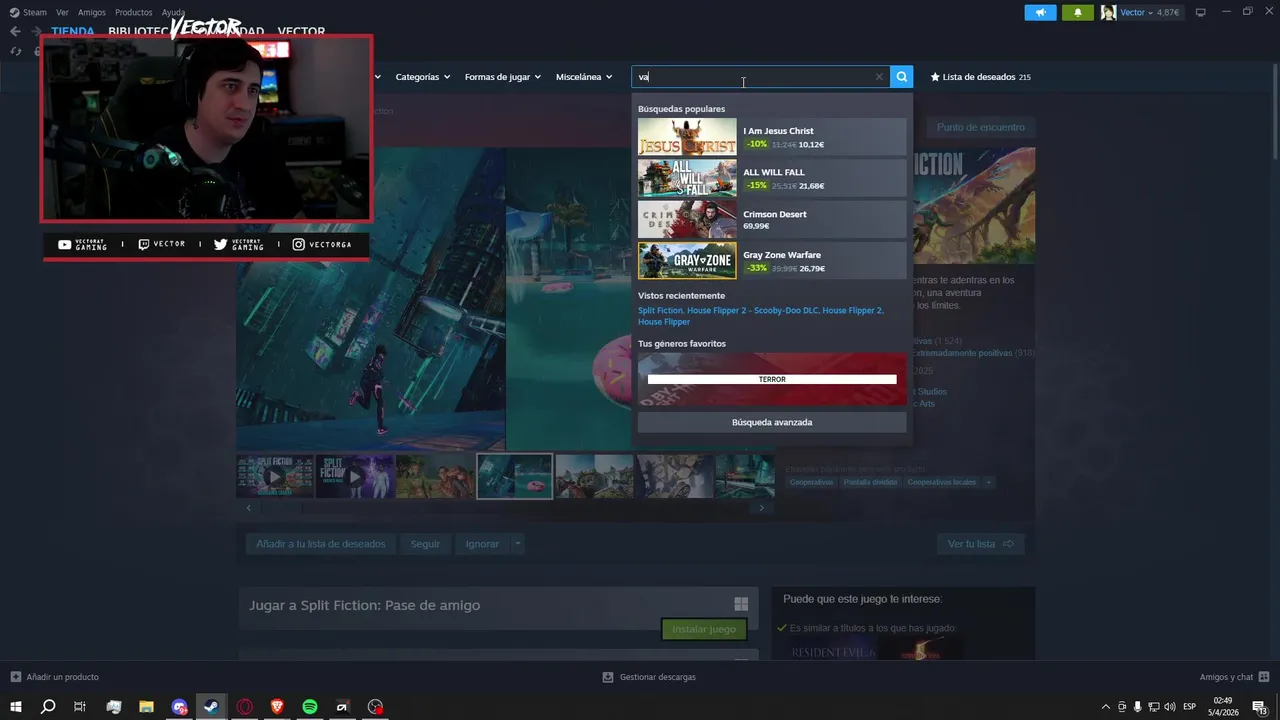
Task: Switch to the TIENDA tab
Action: pos(73,31)
